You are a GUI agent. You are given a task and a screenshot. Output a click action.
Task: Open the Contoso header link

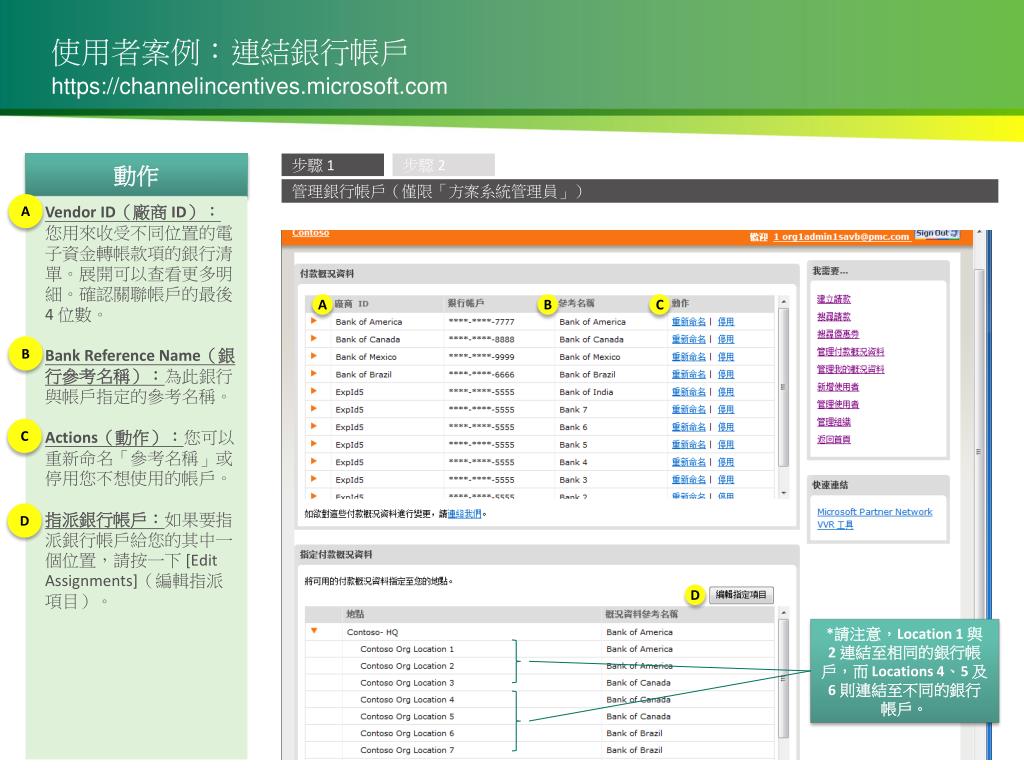point(310,233)
